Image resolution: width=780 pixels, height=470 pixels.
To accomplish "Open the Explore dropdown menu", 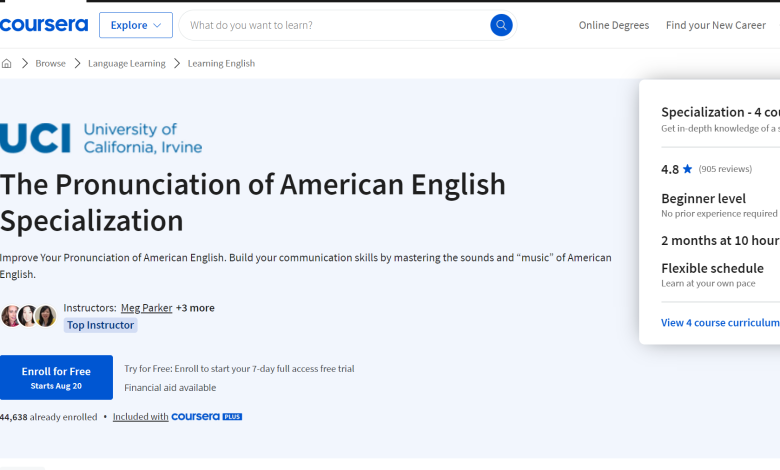I will click(136, 25).
